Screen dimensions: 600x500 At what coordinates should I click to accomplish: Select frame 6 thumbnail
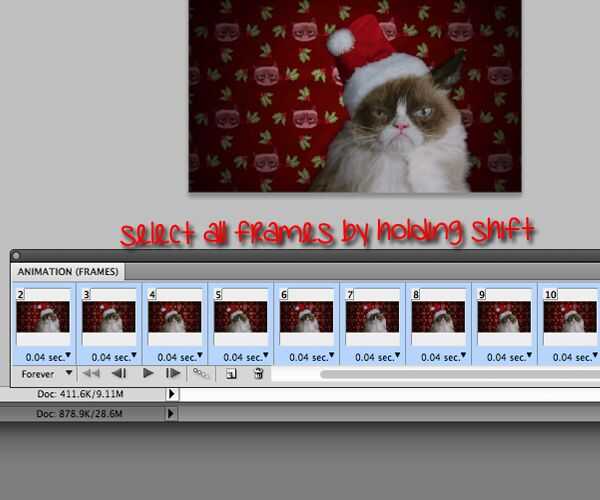pos(307,317)
